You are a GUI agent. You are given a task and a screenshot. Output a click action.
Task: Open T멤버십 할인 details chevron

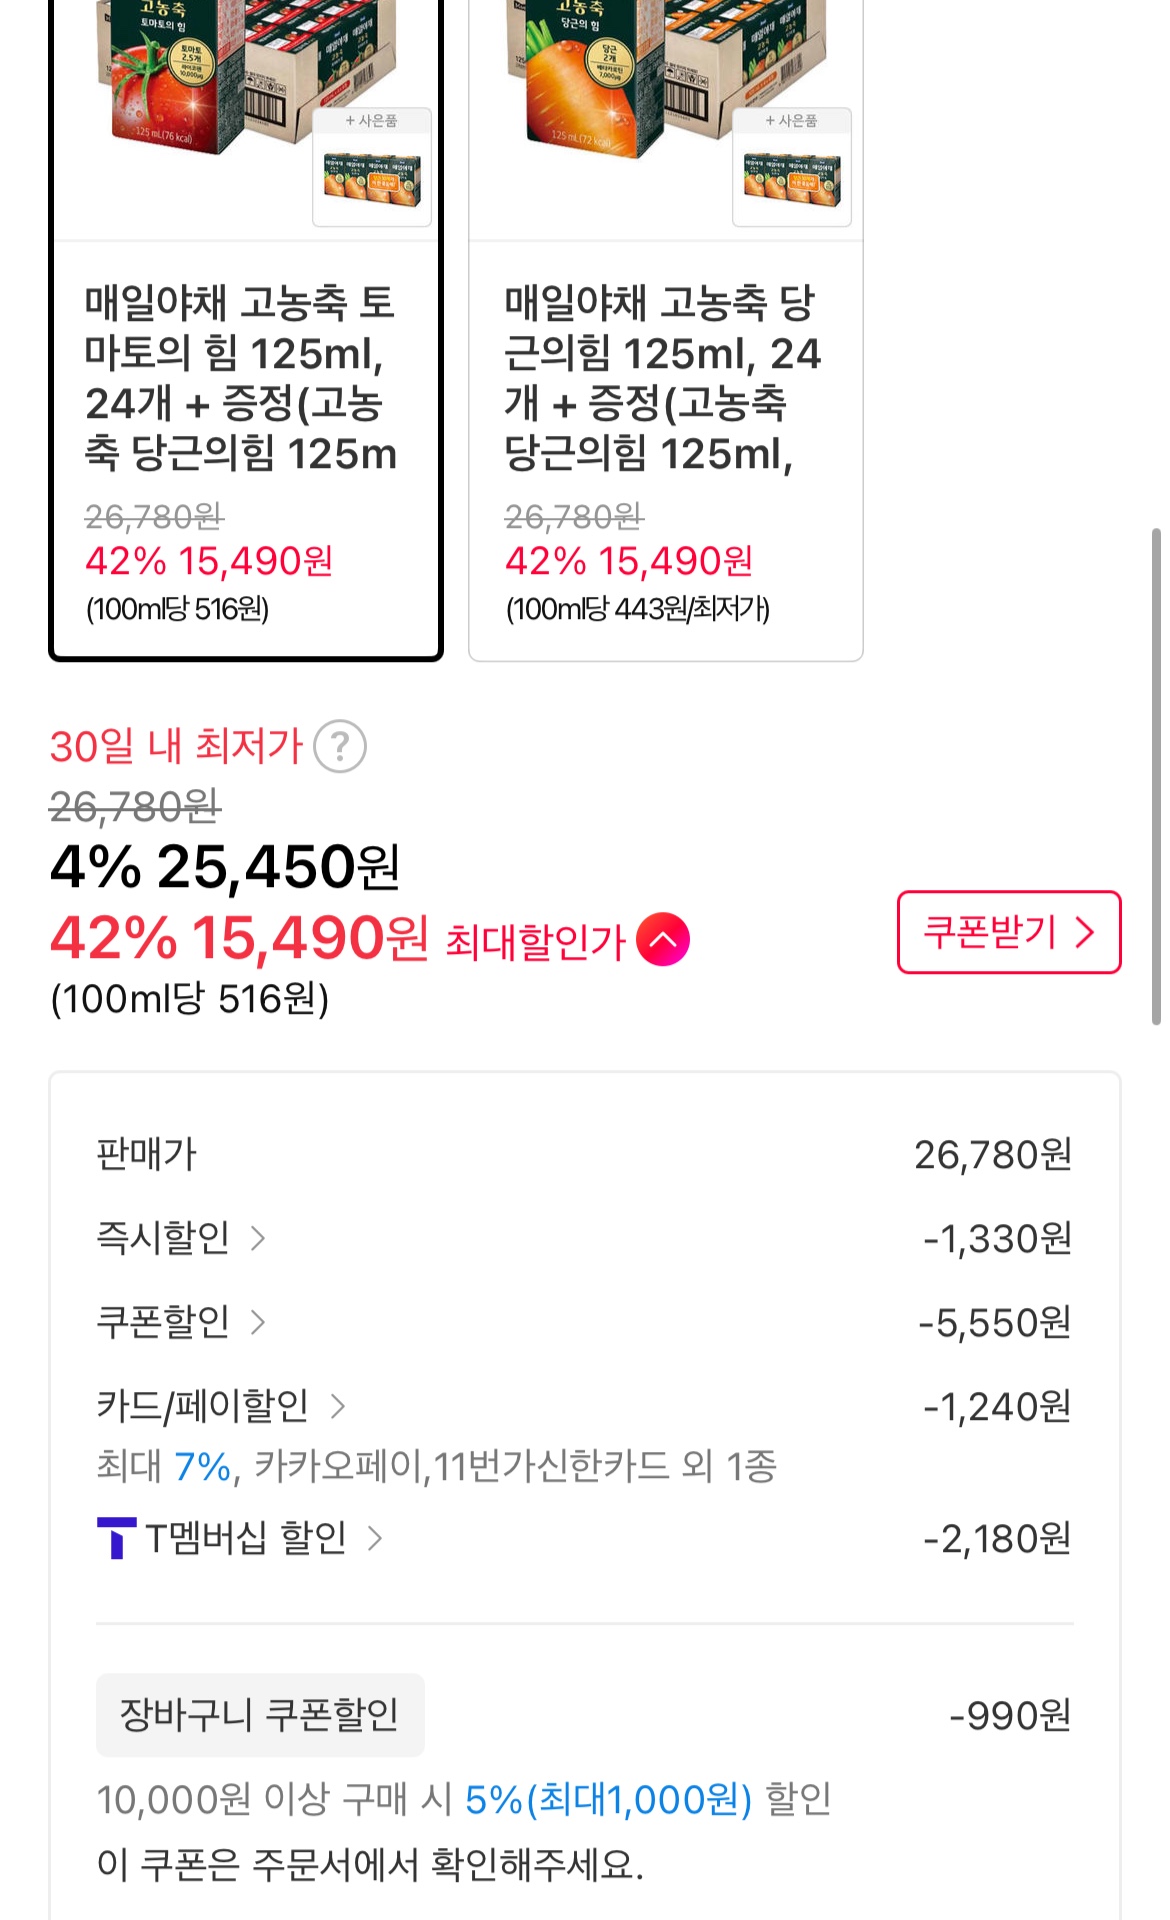point(375,1538)
